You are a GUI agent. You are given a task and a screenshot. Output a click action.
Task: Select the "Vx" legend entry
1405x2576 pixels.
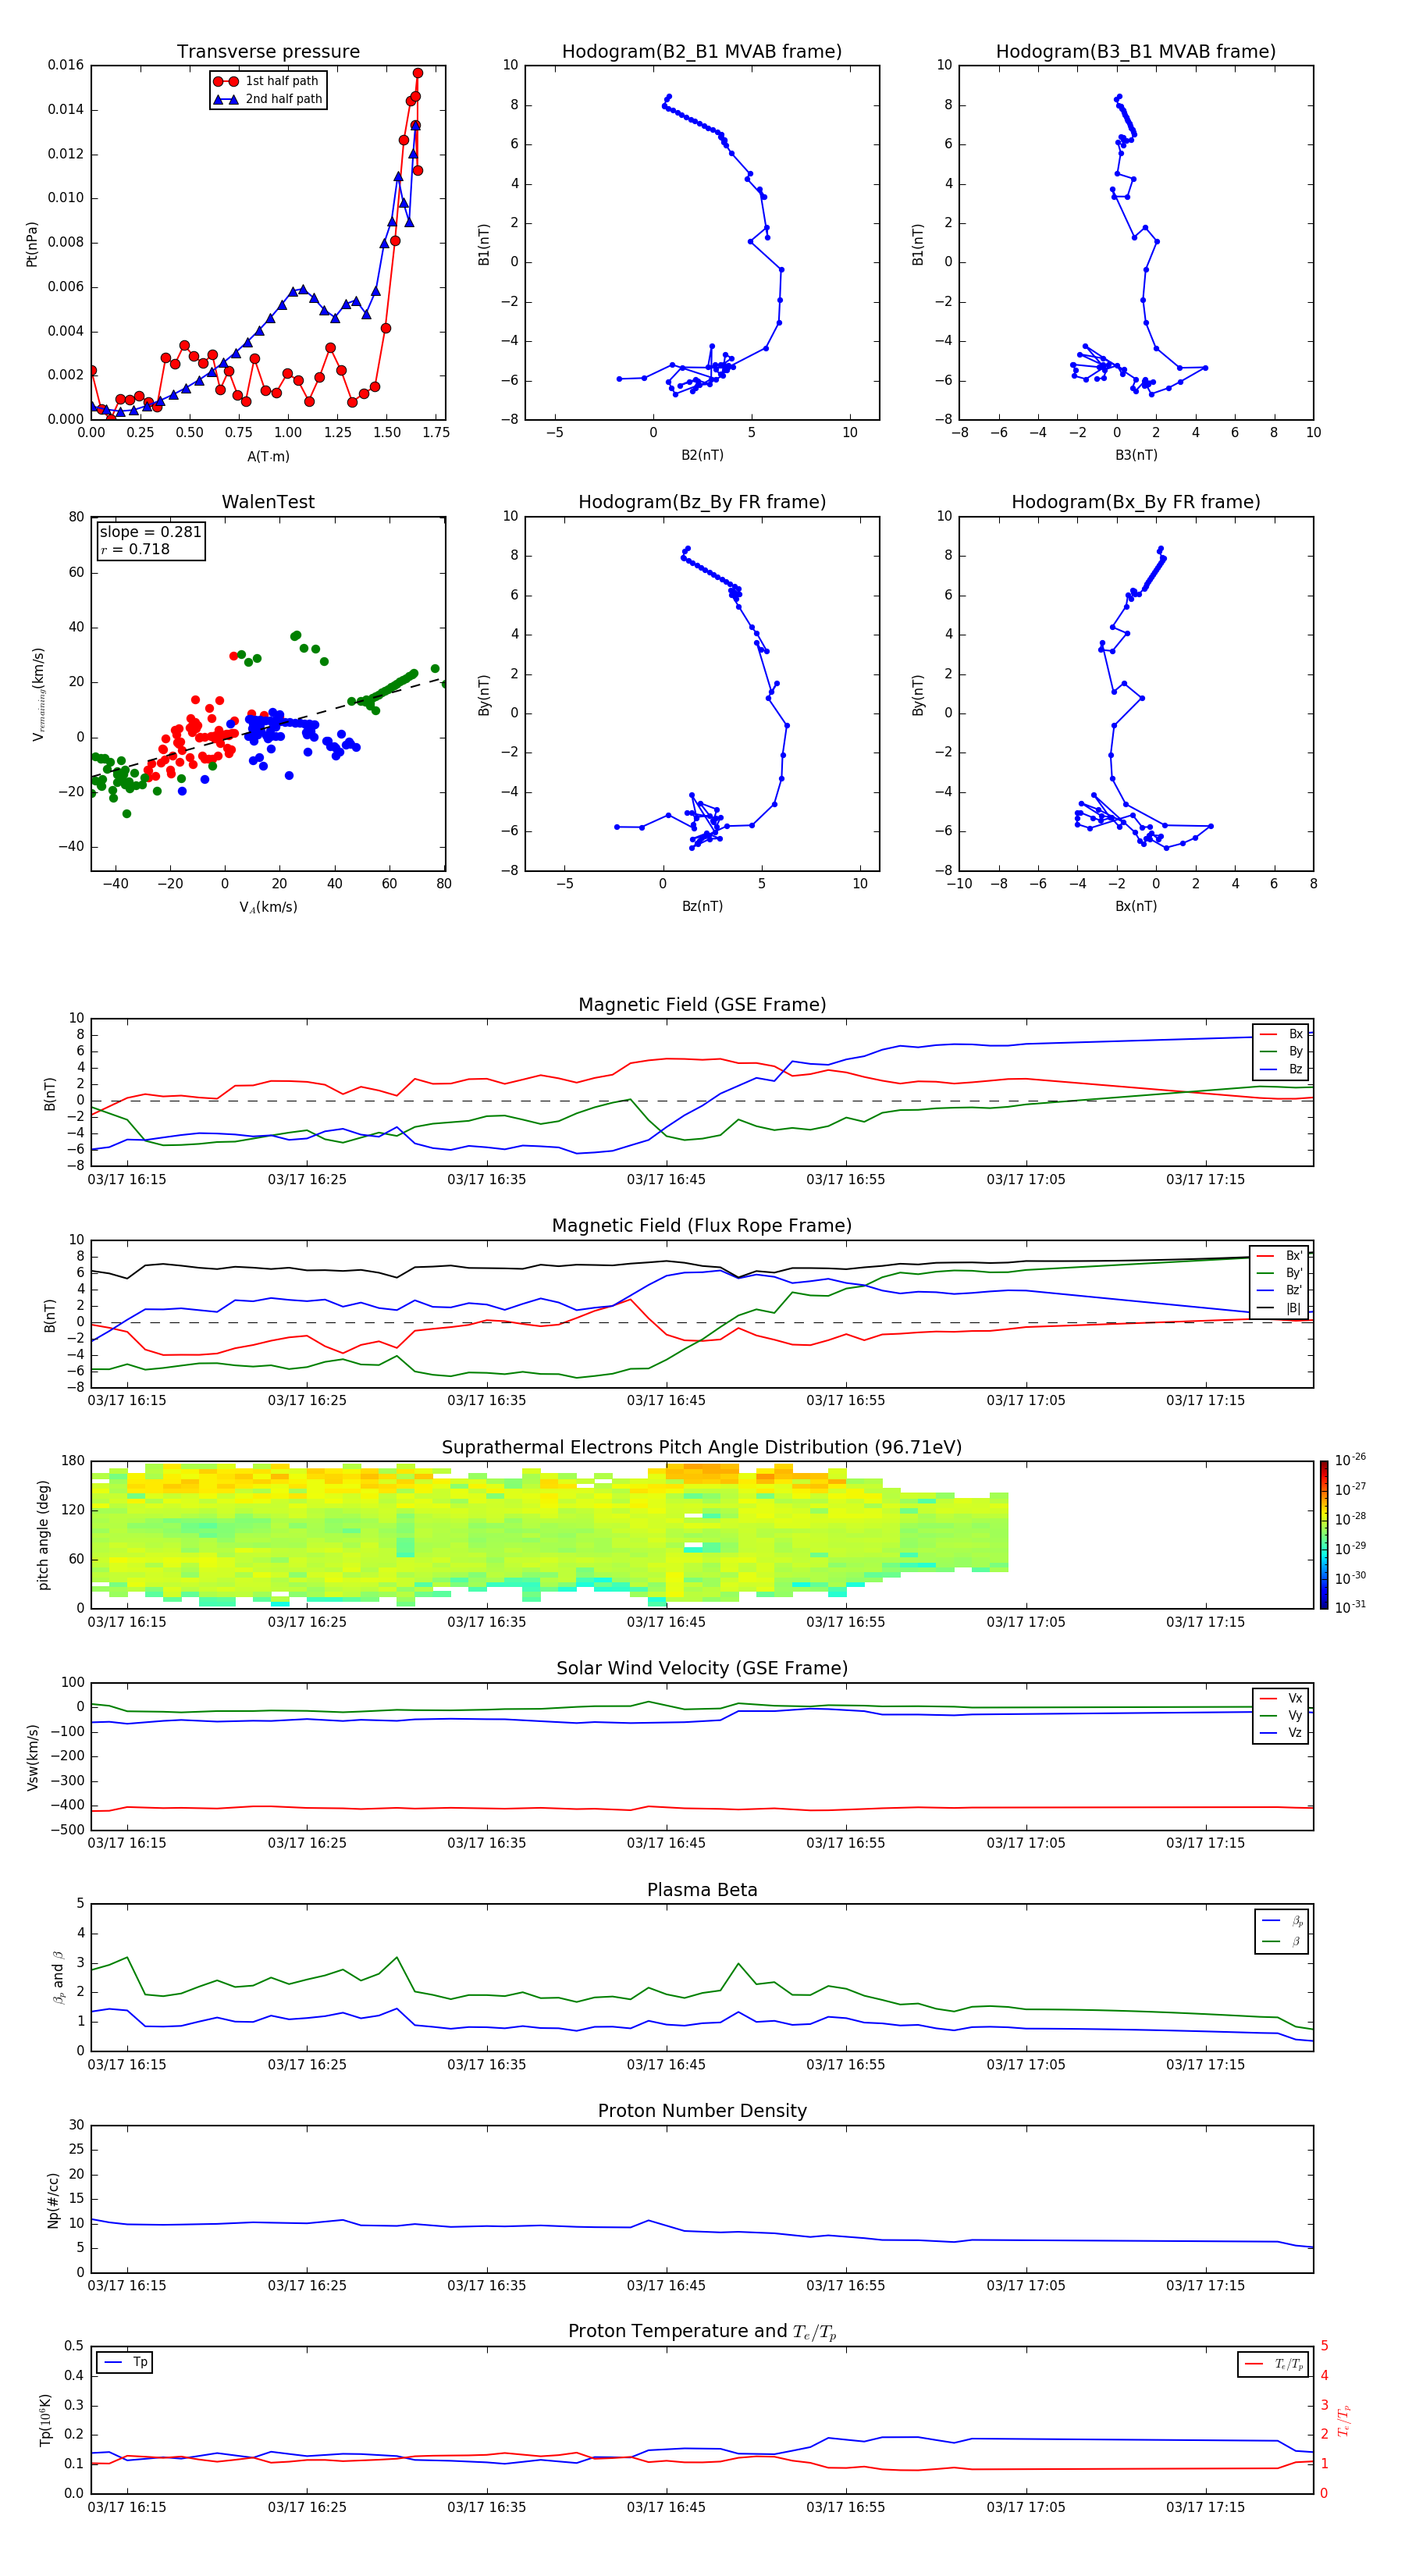(x=1281, y=1698)
